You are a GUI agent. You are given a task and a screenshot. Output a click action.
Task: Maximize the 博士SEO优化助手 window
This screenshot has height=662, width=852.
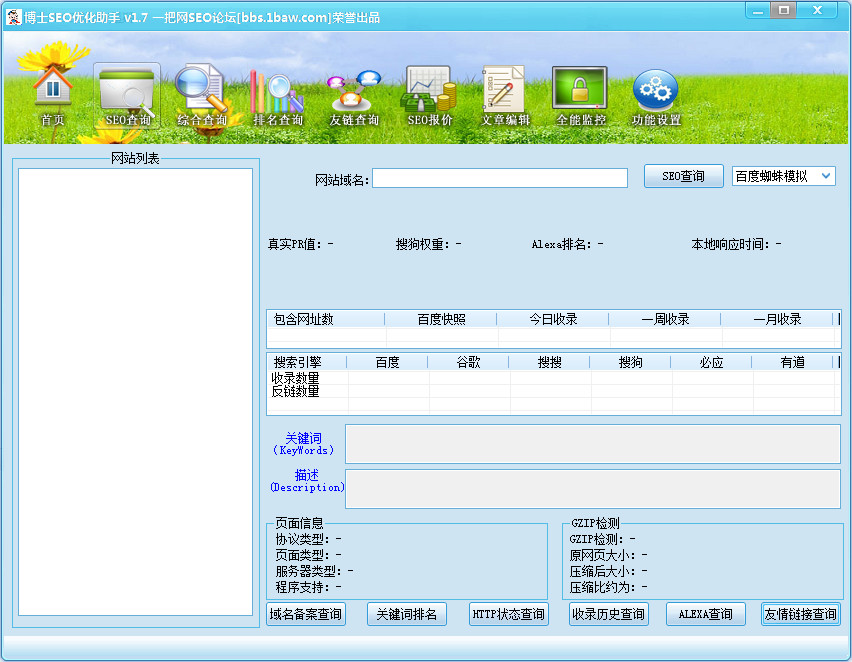pyautogui.click(x=784, y=10)
